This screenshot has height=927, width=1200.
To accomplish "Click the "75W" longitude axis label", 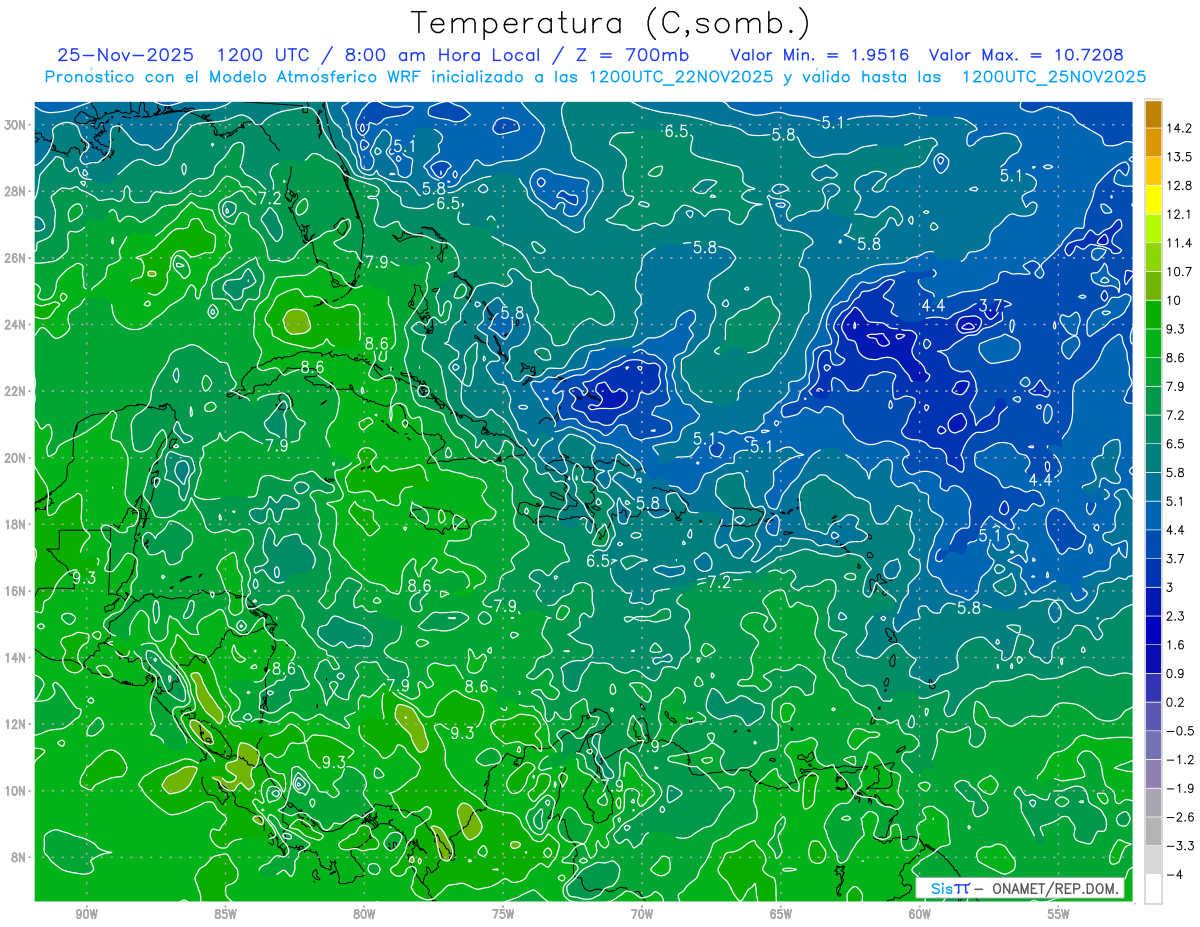I will click(x=503, y=914).
